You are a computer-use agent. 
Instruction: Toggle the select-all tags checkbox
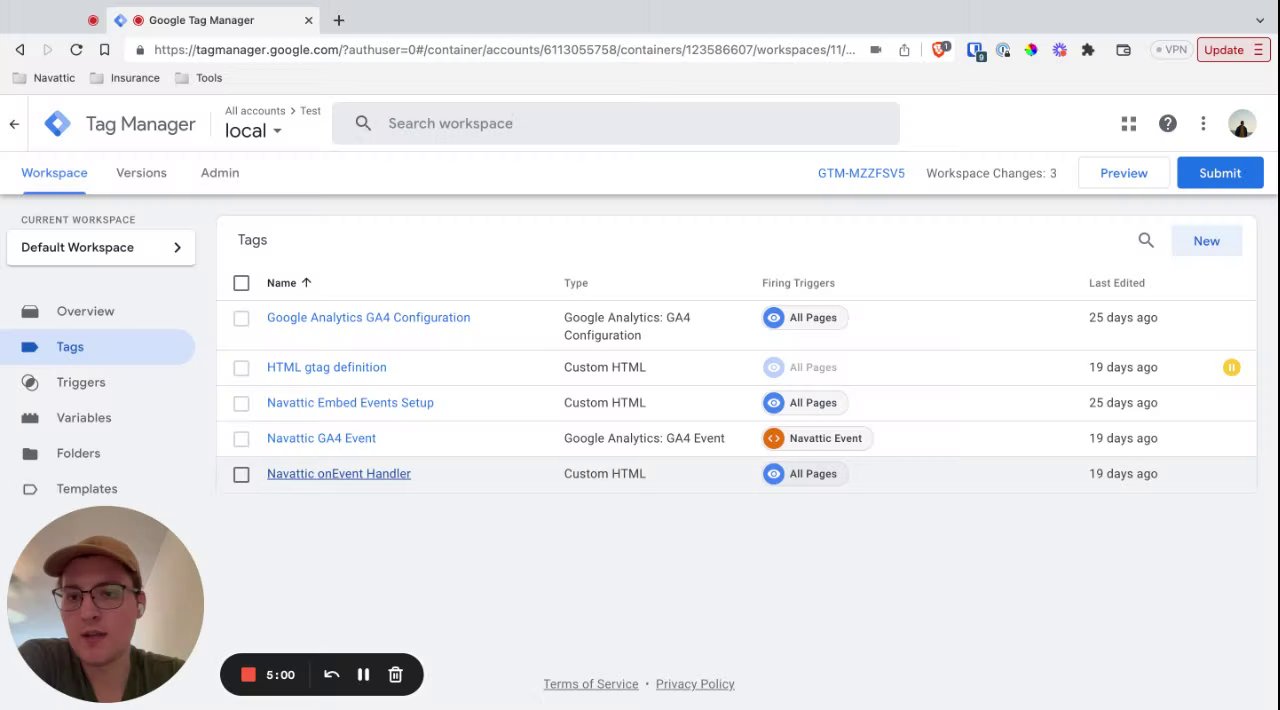pyautogui.click(x=241, y=283)
